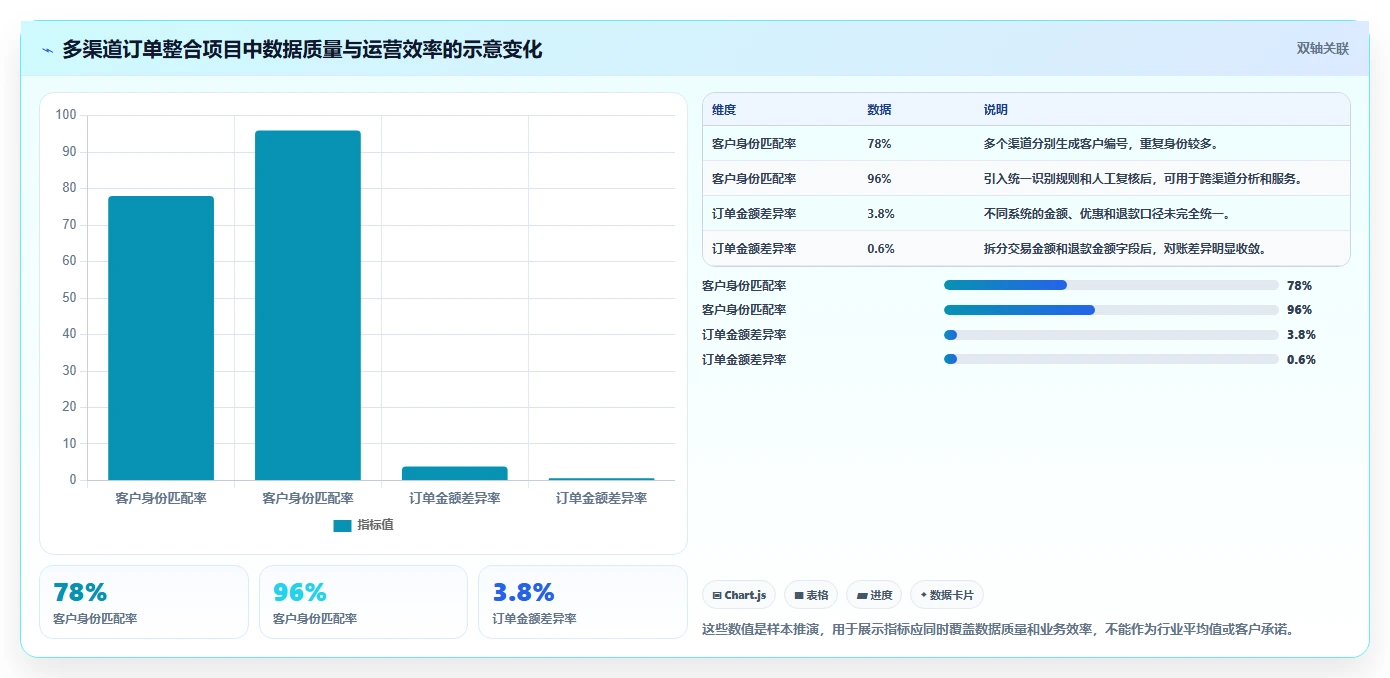Click the 3.8% cell in the table
This screenshot has width=1390, height=678.
pos(881,214)
